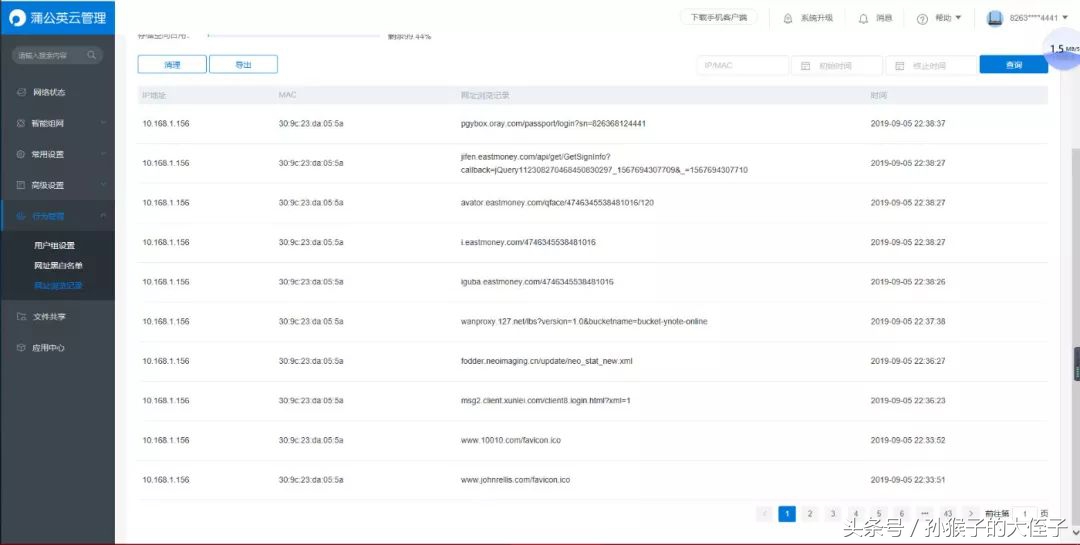
Task: Click the fodder.neoimaging.cn URL record
Action: (546, 361)
